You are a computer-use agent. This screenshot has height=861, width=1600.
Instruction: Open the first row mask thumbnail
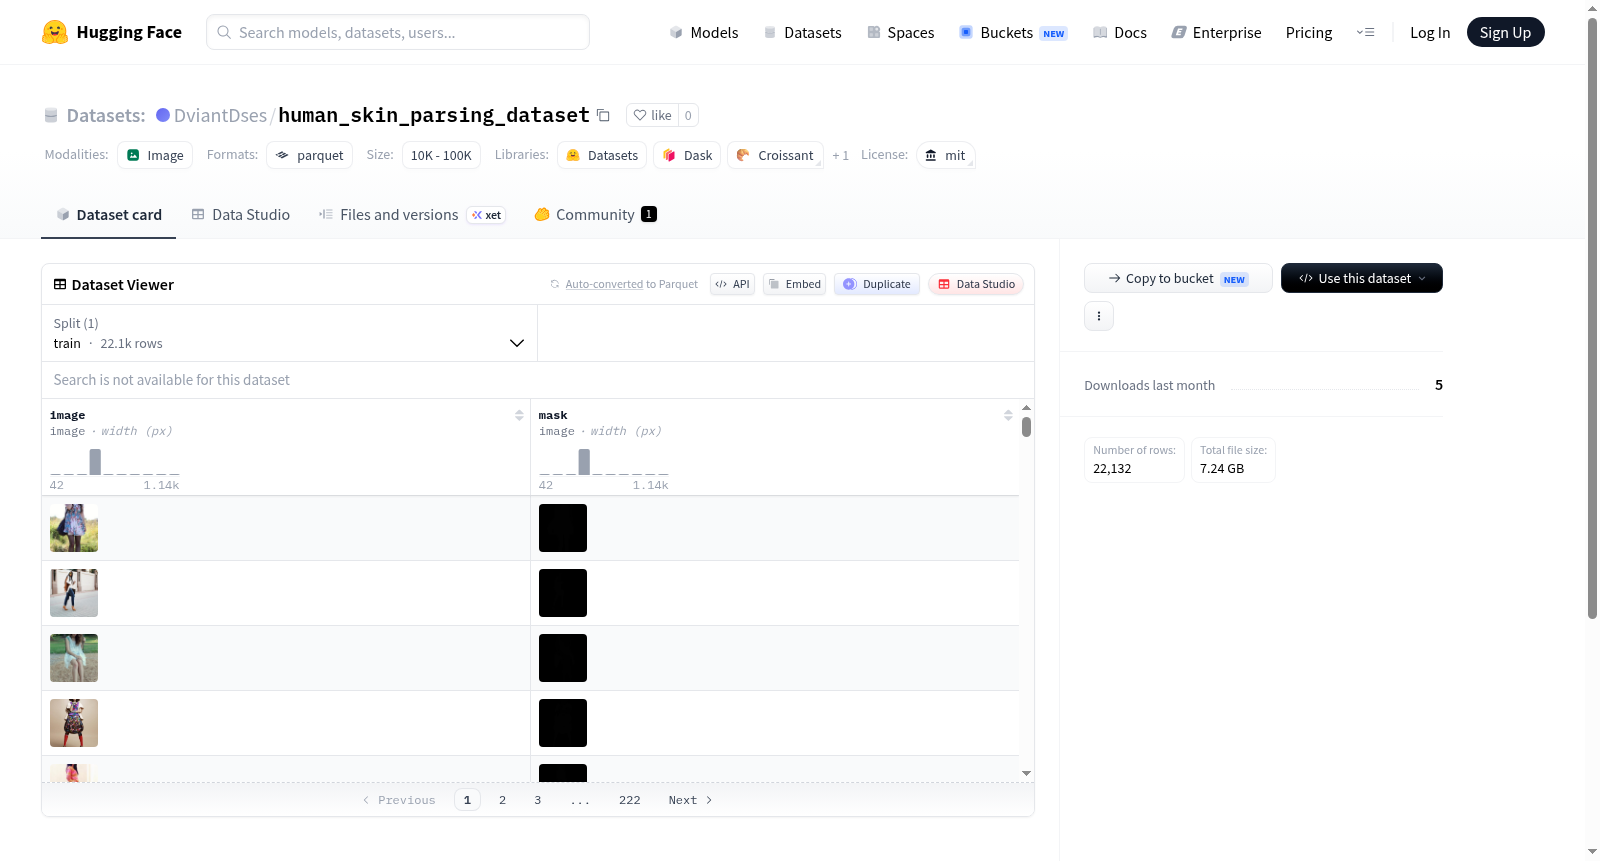(x=563, y=528)
